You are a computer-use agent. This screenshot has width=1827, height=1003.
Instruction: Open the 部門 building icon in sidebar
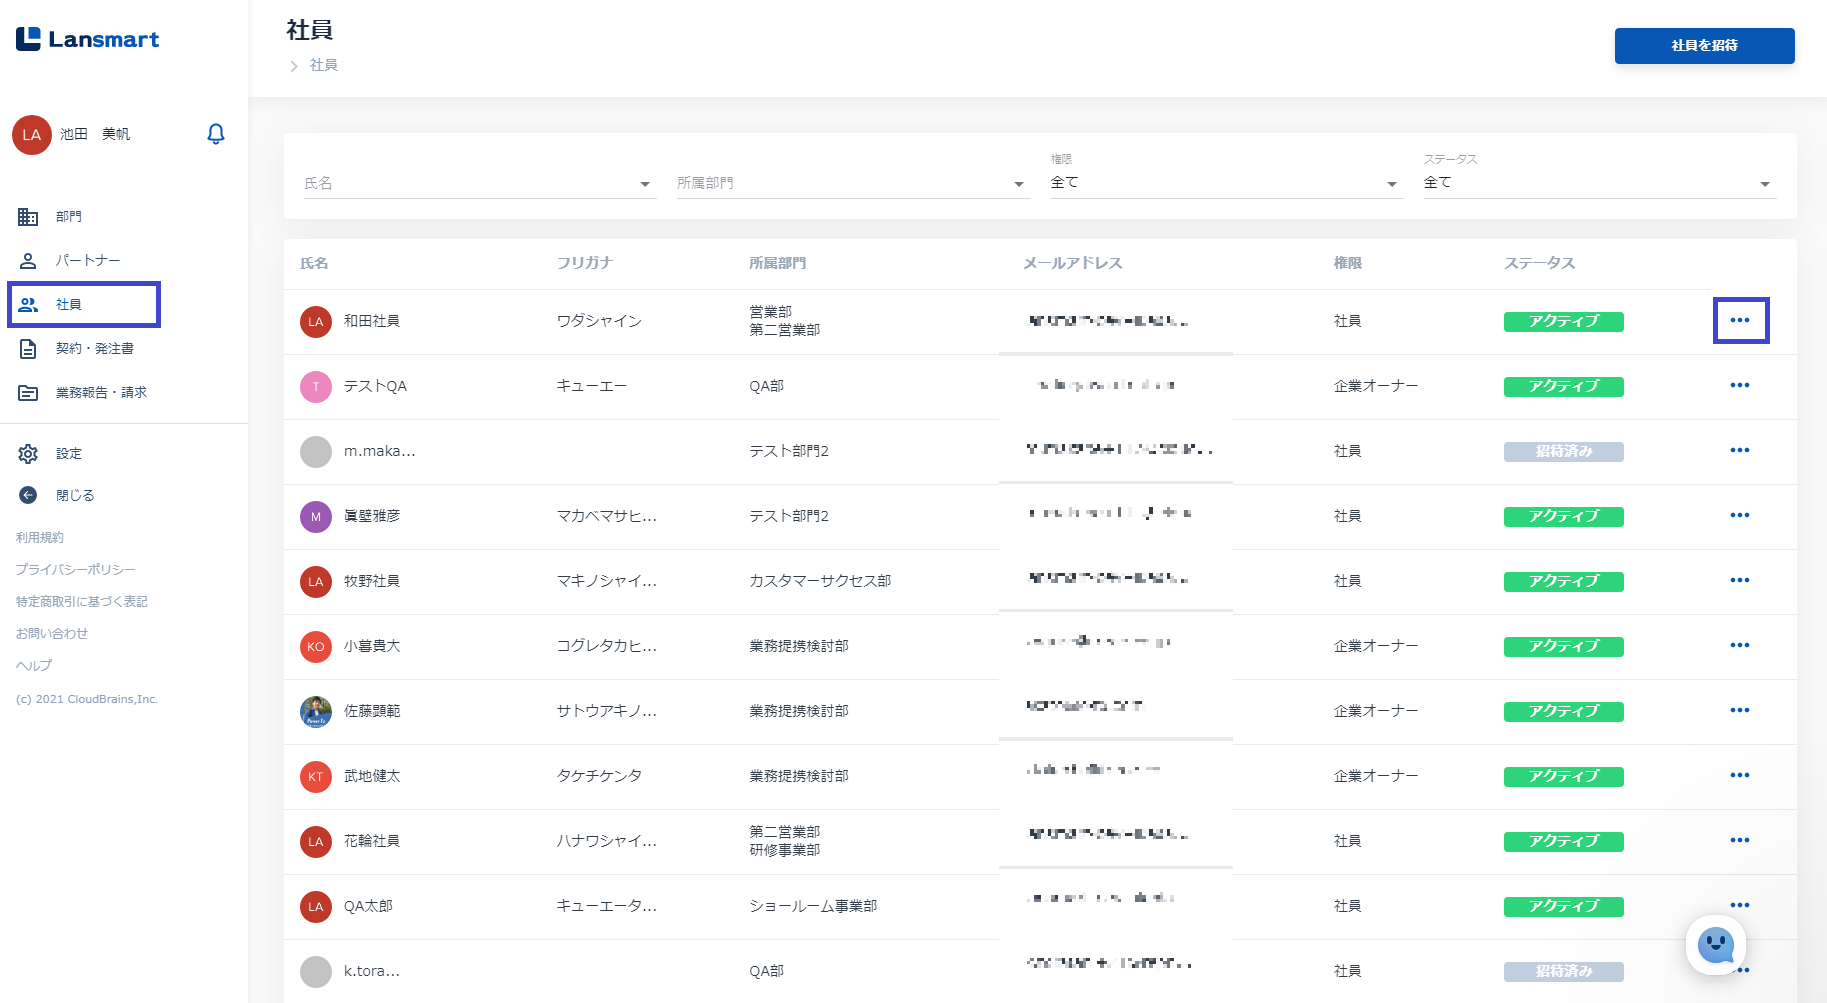tap(28, 217)
